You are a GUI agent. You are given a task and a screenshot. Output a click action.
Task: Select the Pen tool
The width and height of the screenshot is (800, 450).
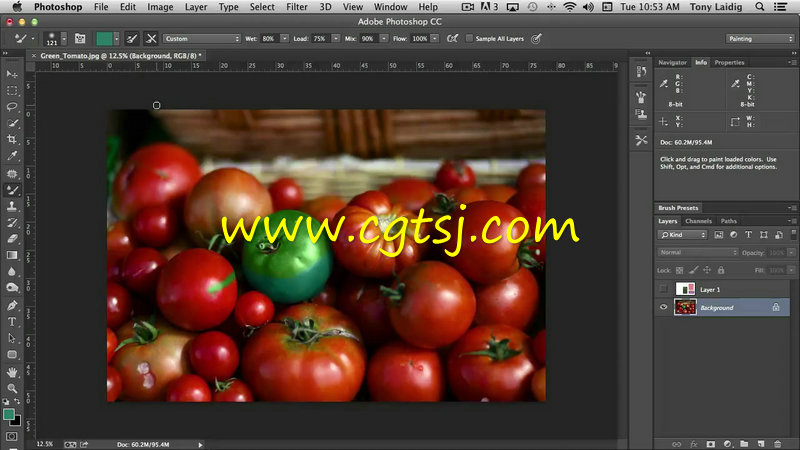click(x=12, y=306)
